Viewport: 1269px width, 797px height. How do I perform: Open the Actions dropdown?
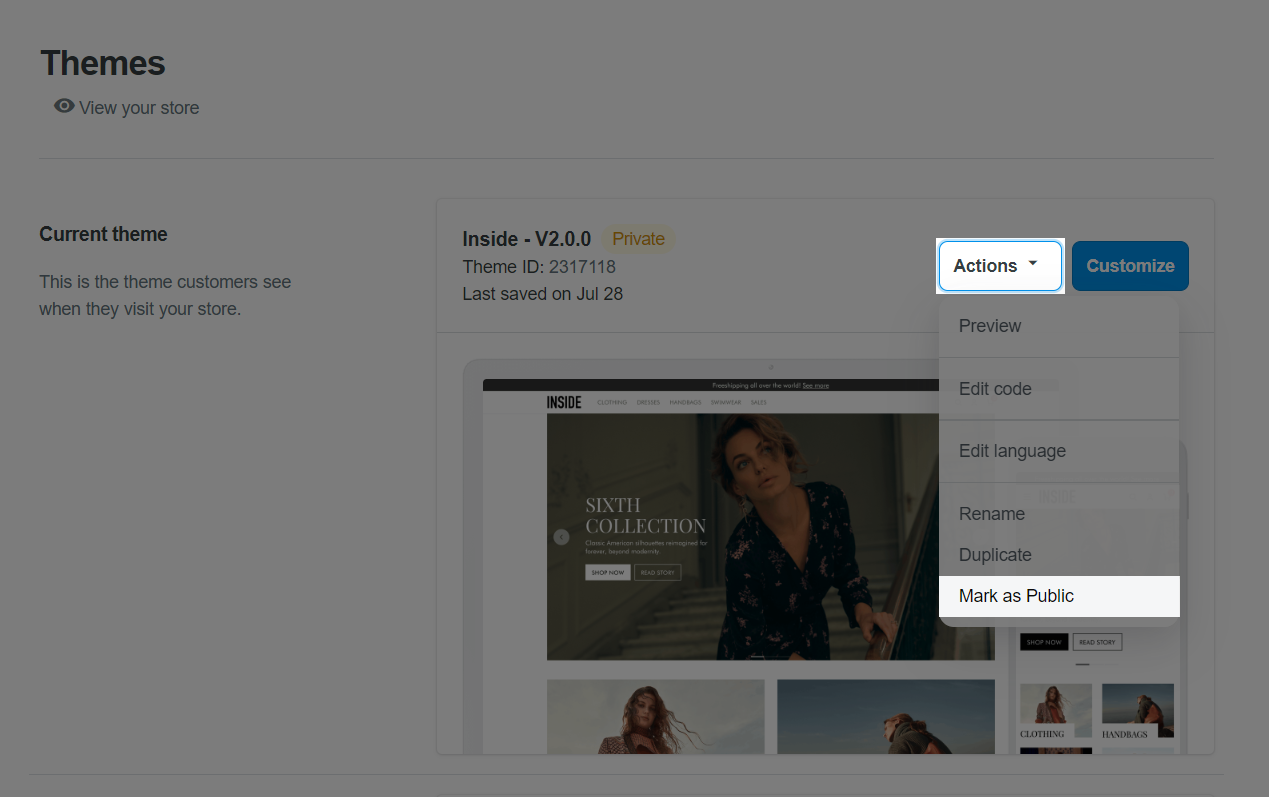pos(999,266)
